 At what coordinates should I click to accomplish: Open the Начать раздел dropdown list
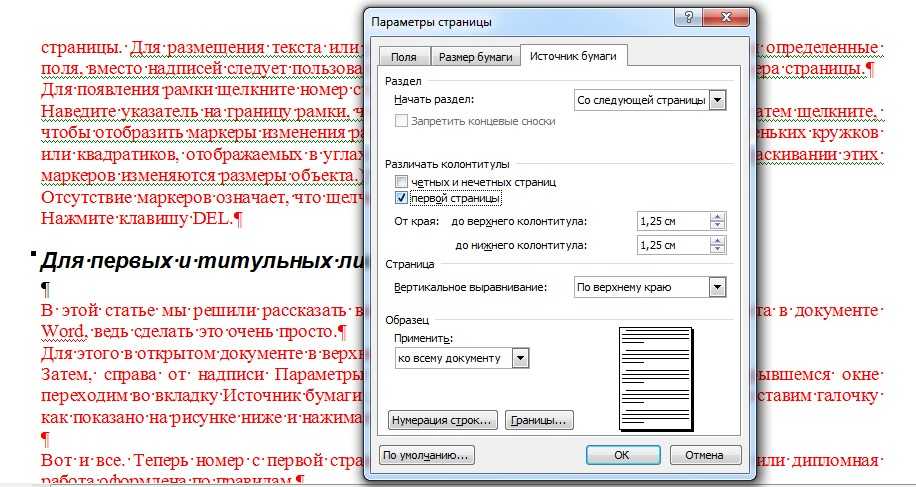click(x=716, y=100)
